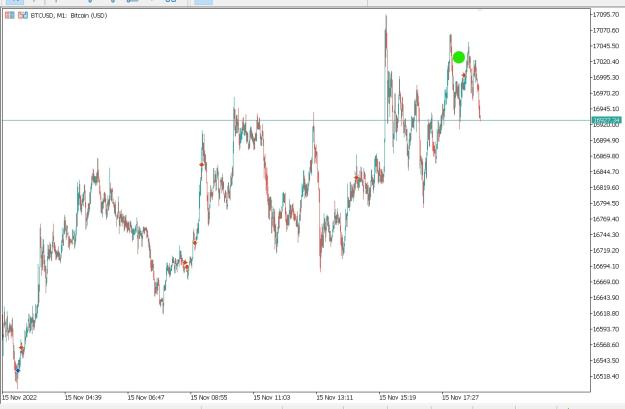Click the 16970.20 price scale label

[606, 93]
